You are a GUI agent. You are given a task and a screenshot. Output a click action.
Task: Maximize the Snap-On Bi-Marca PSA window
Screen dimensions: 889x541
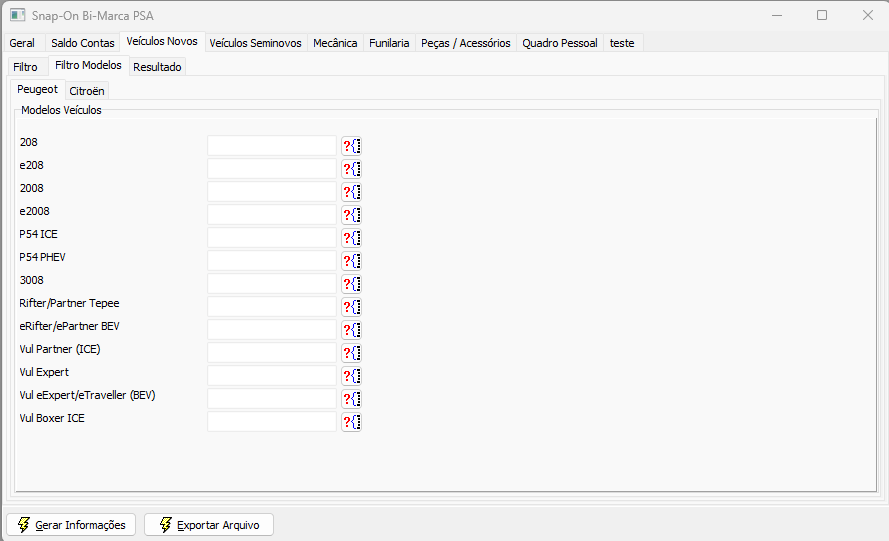point(822,15)
